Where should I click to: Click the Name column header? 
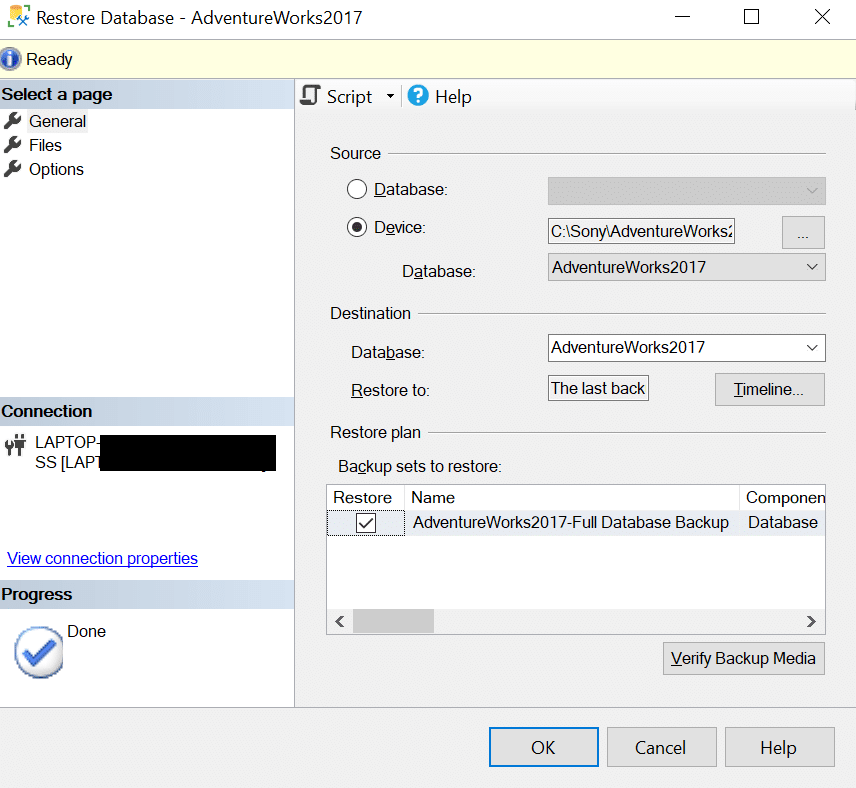pos(572,497)
